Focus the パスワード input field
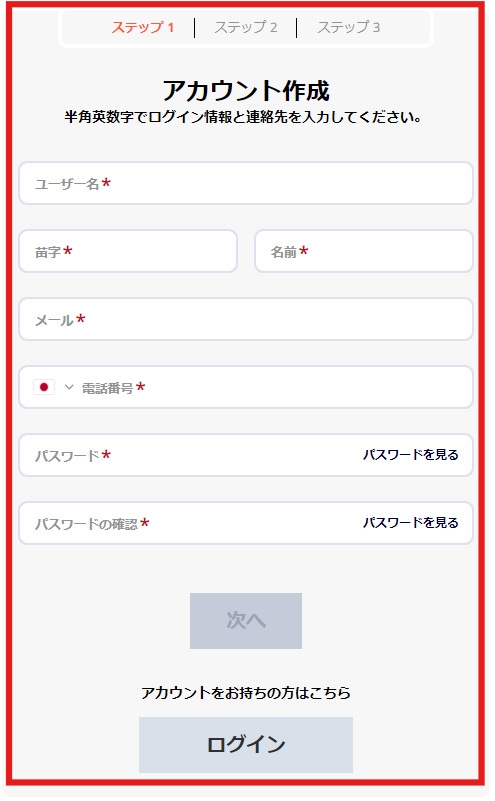Viewport: 495px width, 801px height. point(189,455)
